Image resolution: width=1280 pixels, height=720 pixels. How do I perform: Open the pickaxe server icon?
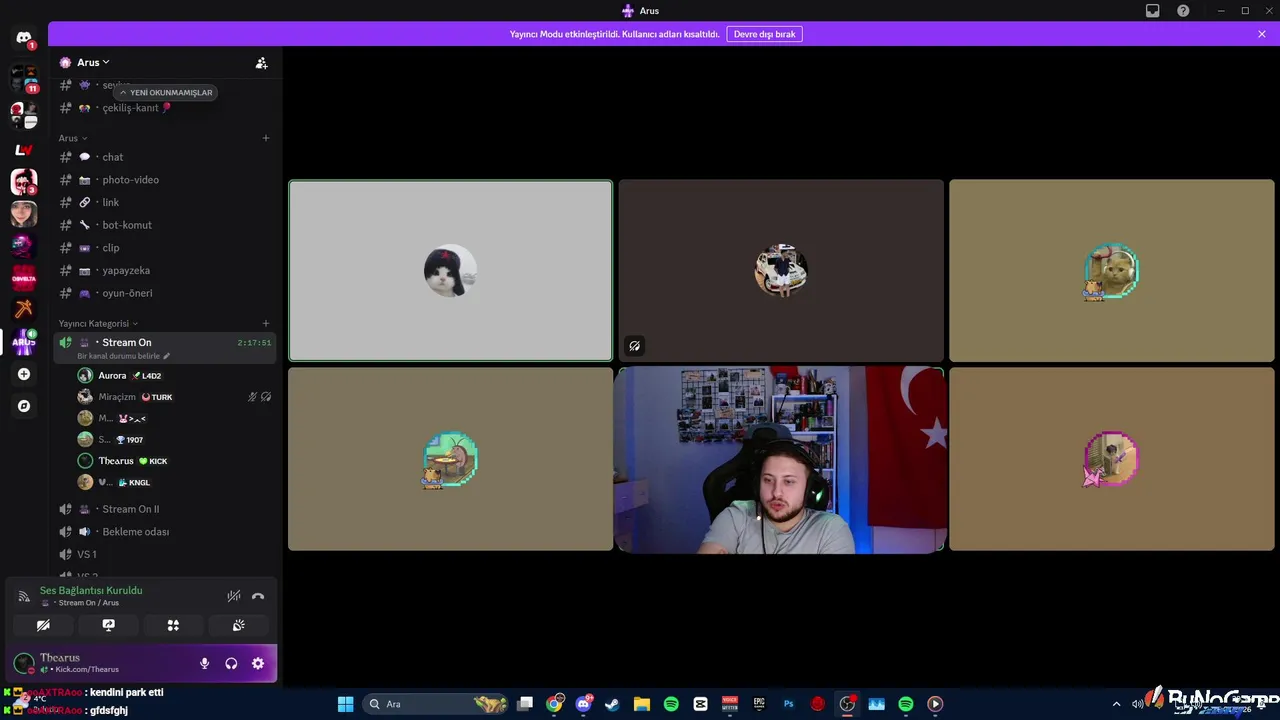click(24, 309)
